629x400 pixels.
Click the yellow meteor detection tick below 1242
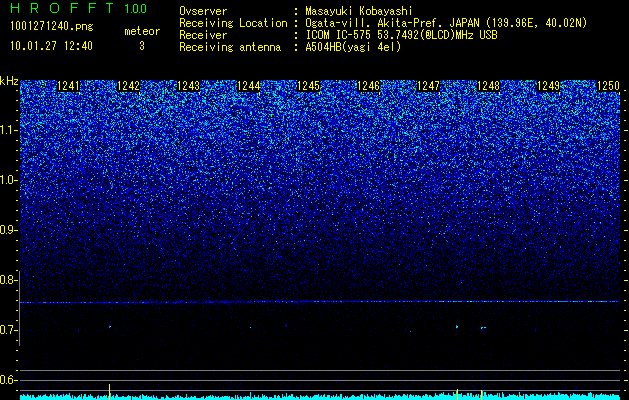(x=109, y=391)
